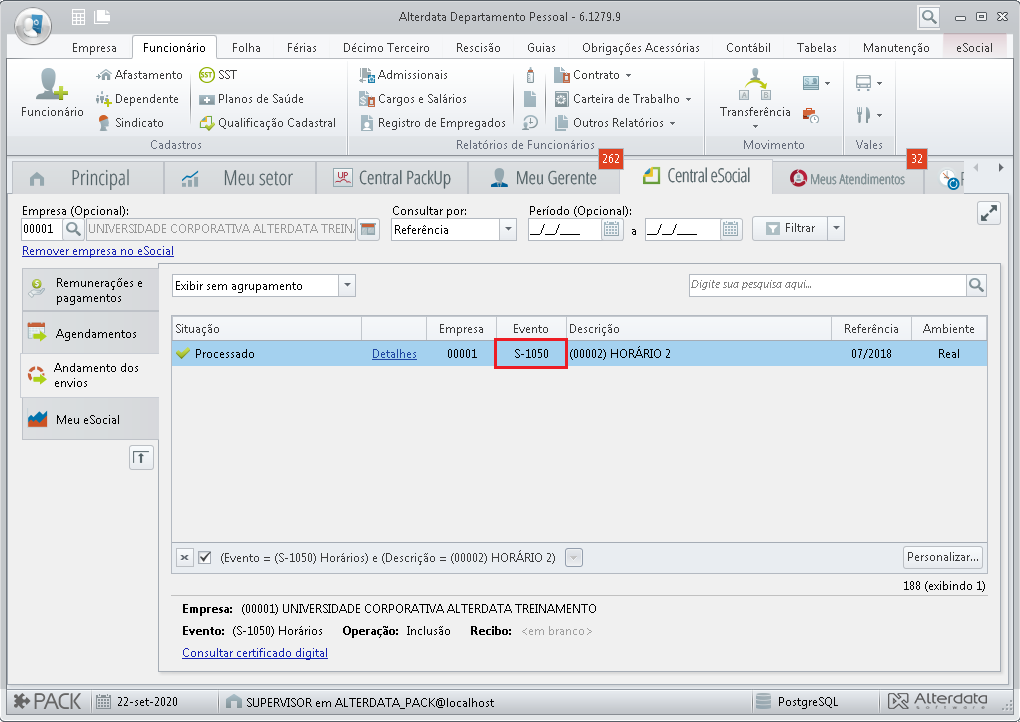The height and width of the screenshot is (722, 1020).
Task: Switch to the Rescisão ribbon tab
Action: point(478,47)
